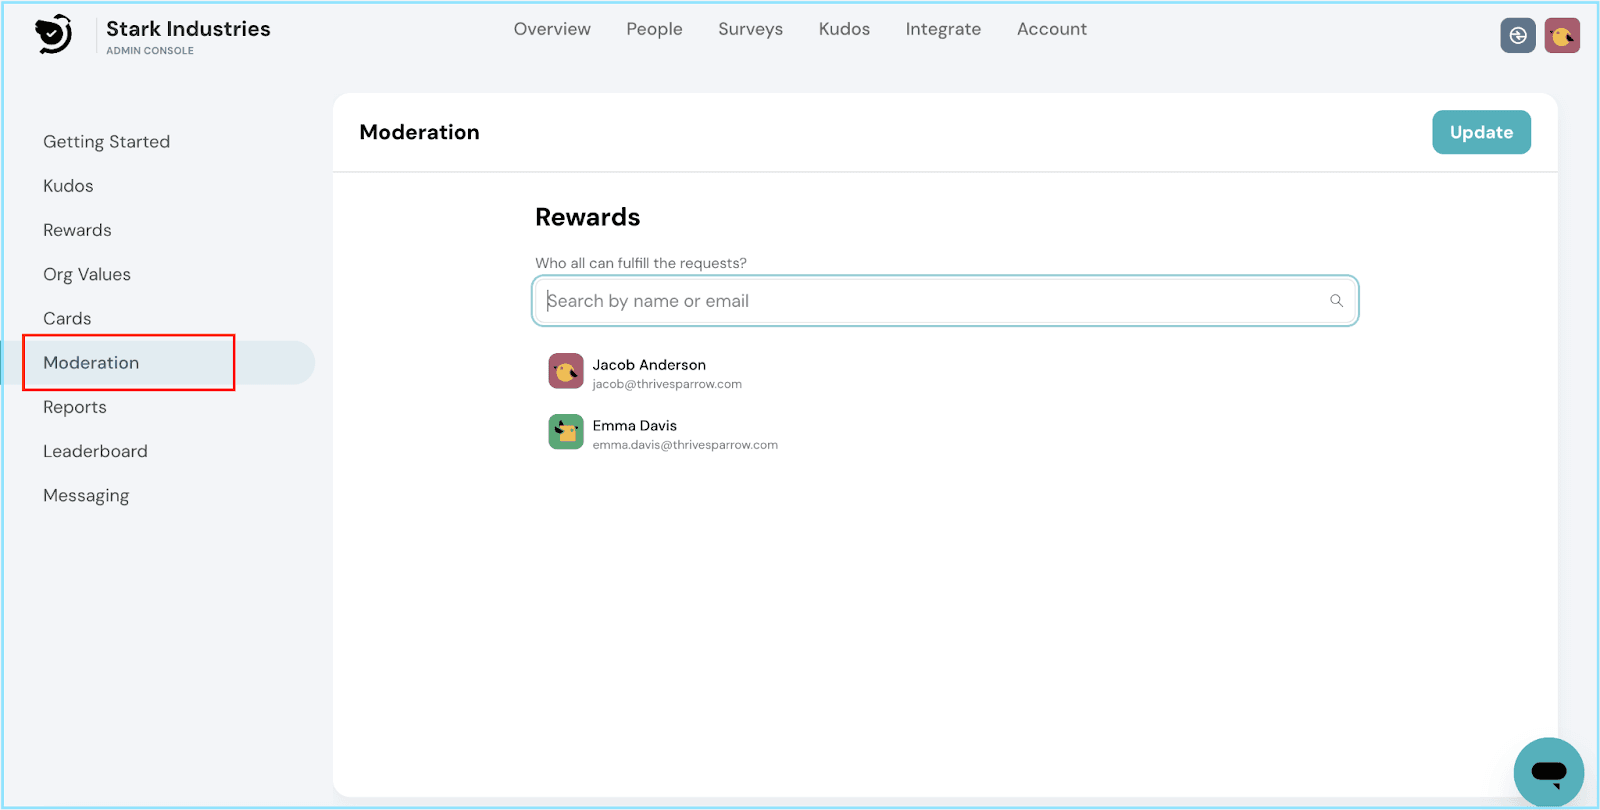Image resolution: width=1600 pixels, height=810 pixels.
Task: Open Getting Started in the sidebar
Action: 106,142
